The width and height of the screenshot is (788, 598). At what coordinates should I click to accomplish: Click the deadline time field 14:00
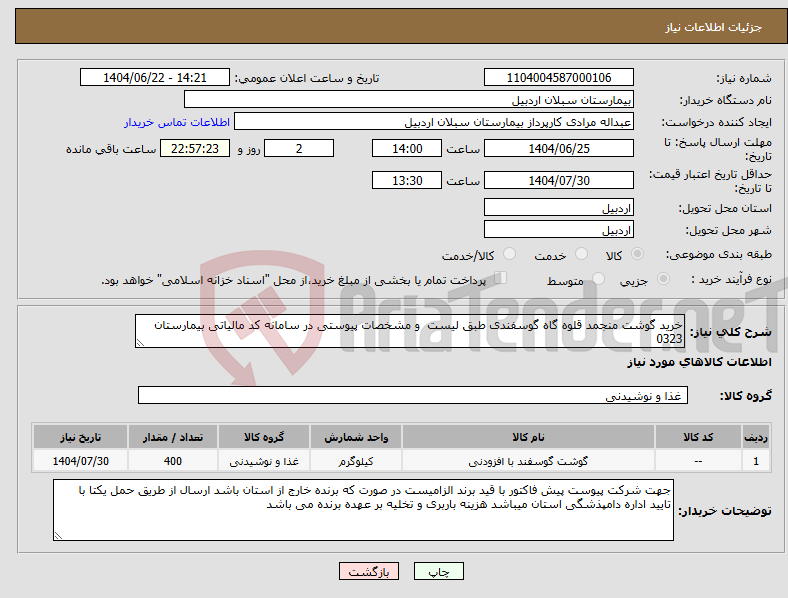[x=407, y=148]
